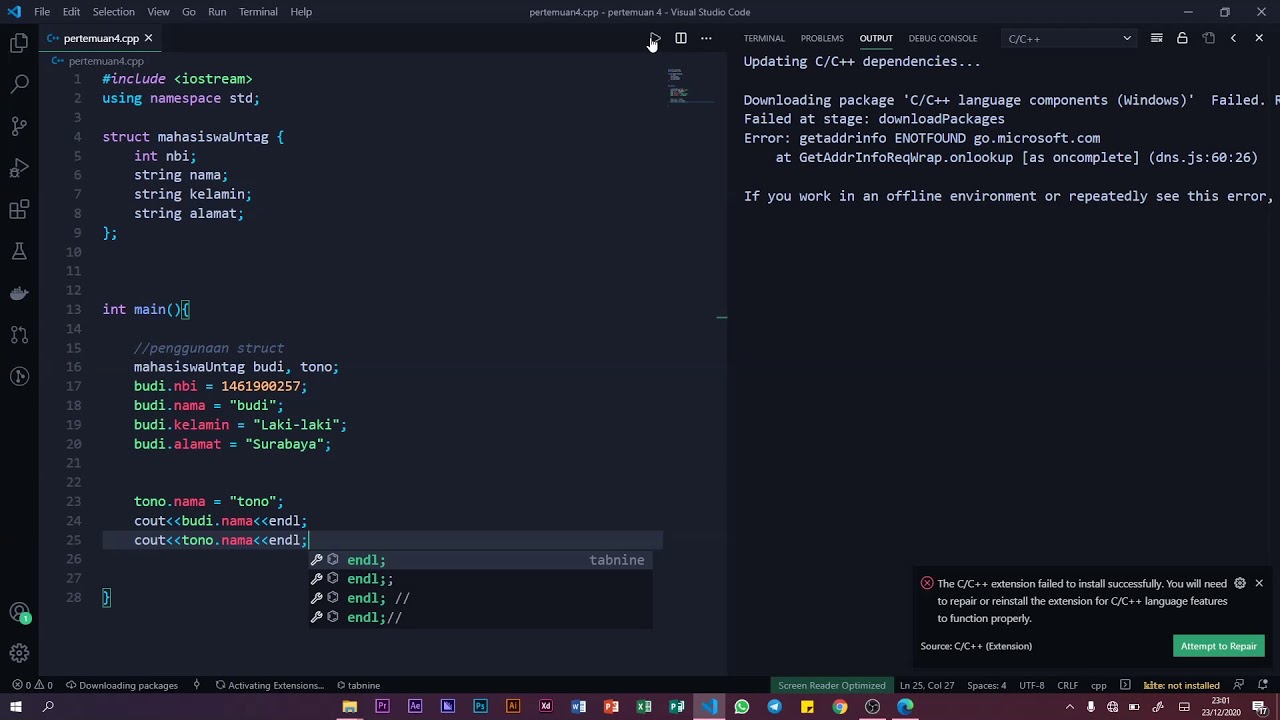Open the output log file

point(1208,38)
